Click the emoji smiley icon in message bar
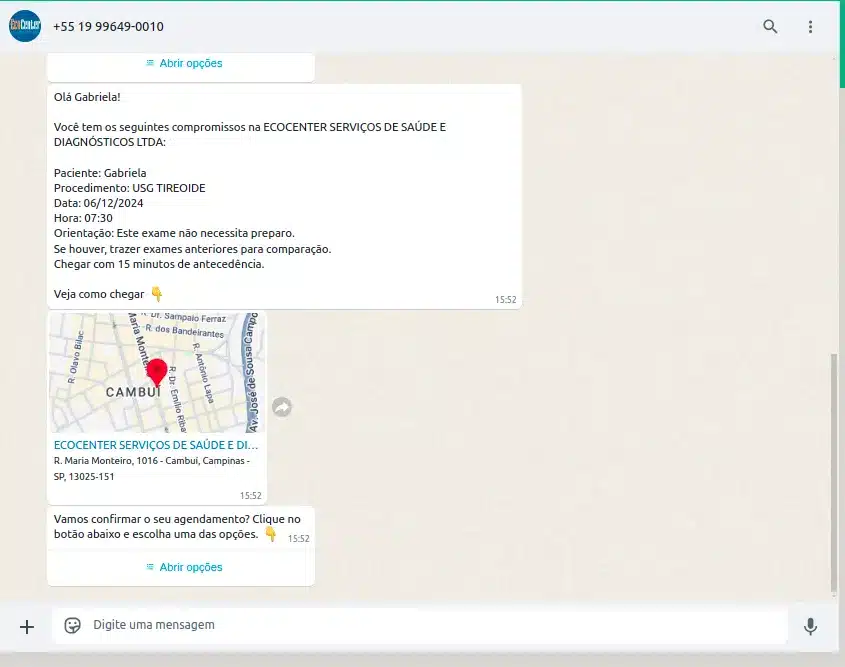The image size is (845, 667). click(x=72, y=624)
